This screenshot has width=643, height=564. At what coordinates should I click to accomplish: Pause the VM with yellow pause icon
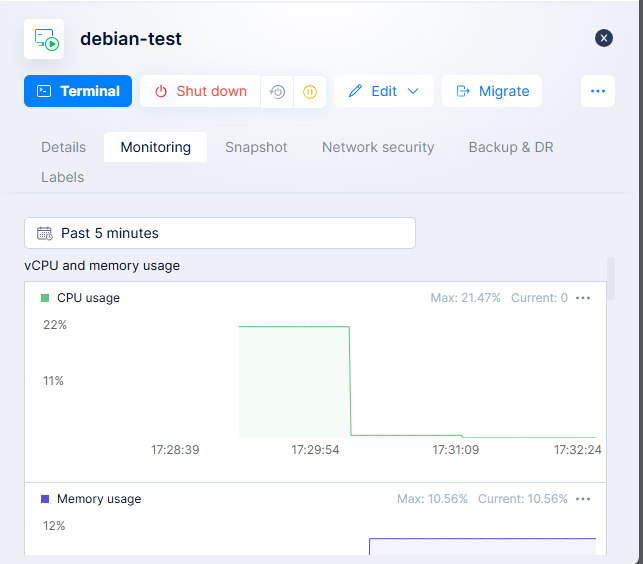pos(310,92)
